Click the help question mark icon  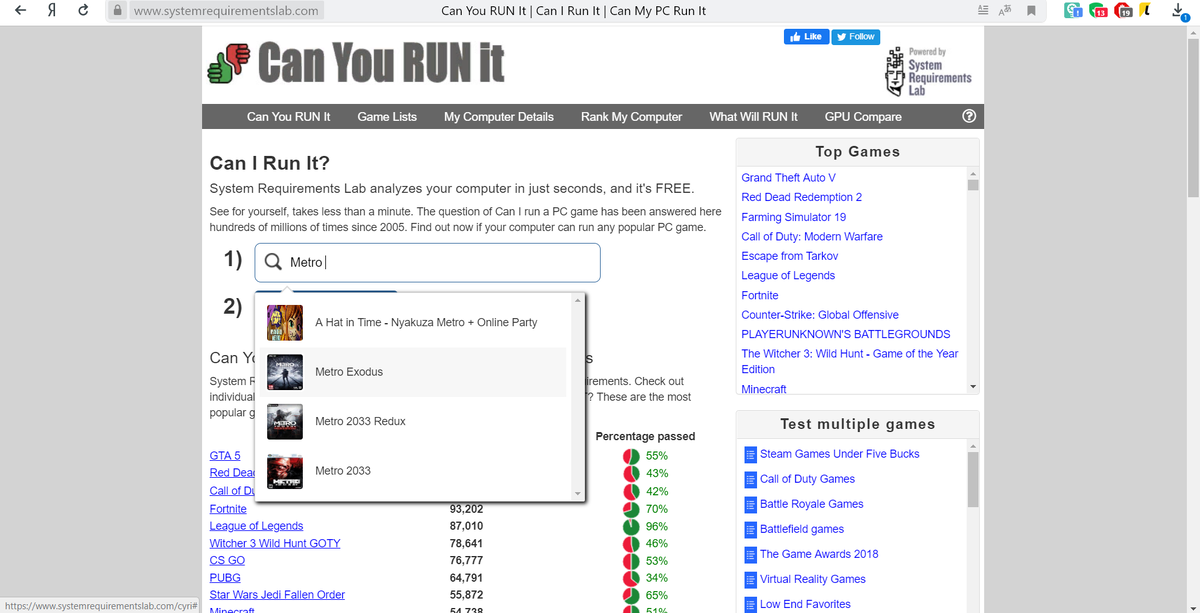pyautogui.click(x=967, y=116)
